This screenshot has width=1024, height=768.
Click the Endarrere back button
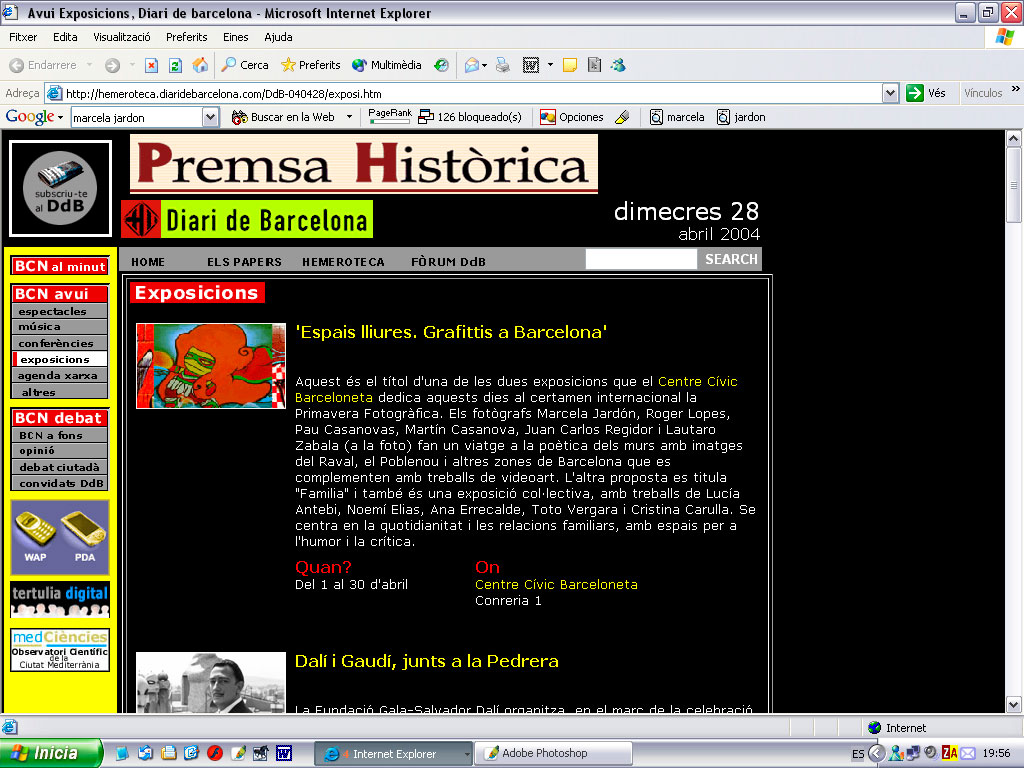click(x=43, y=65)
